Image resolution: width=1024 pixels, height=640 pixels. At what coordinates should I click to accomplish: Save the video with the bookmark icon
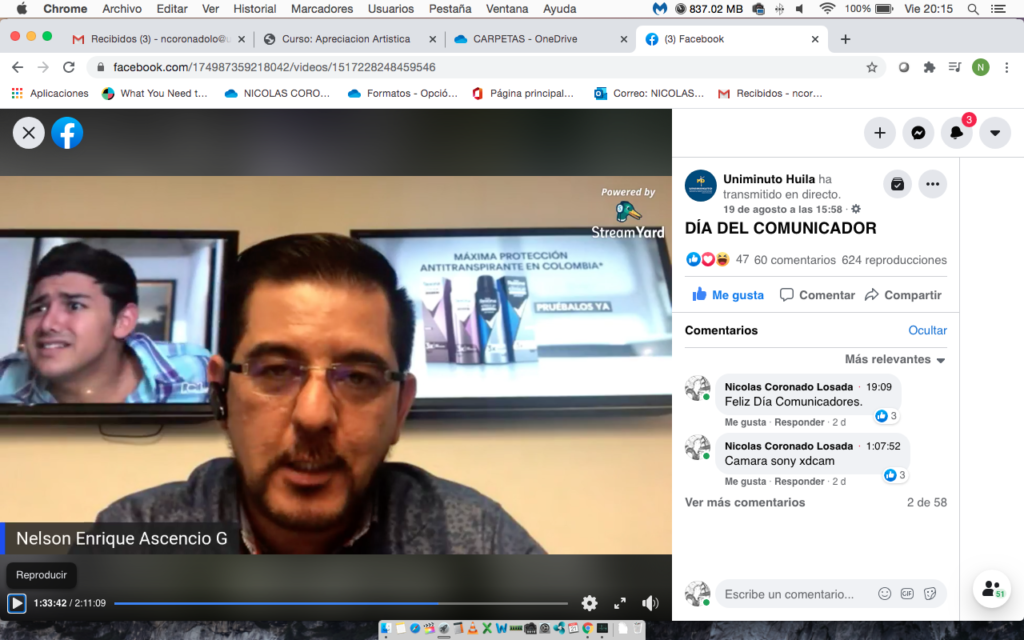click(x=897, y=184)
